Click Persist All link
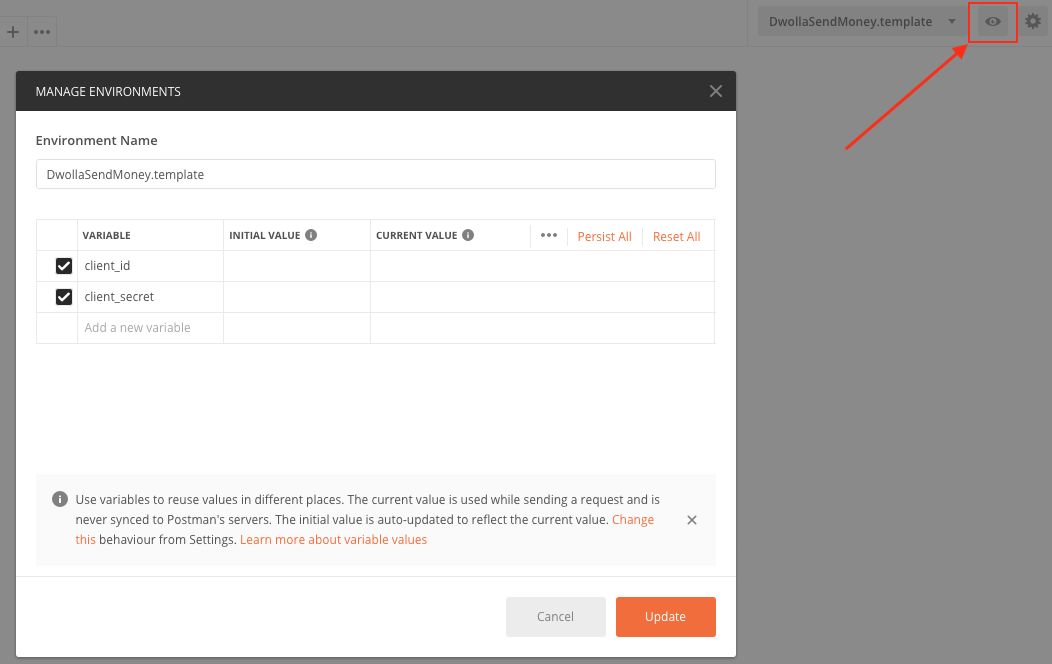 604,237
